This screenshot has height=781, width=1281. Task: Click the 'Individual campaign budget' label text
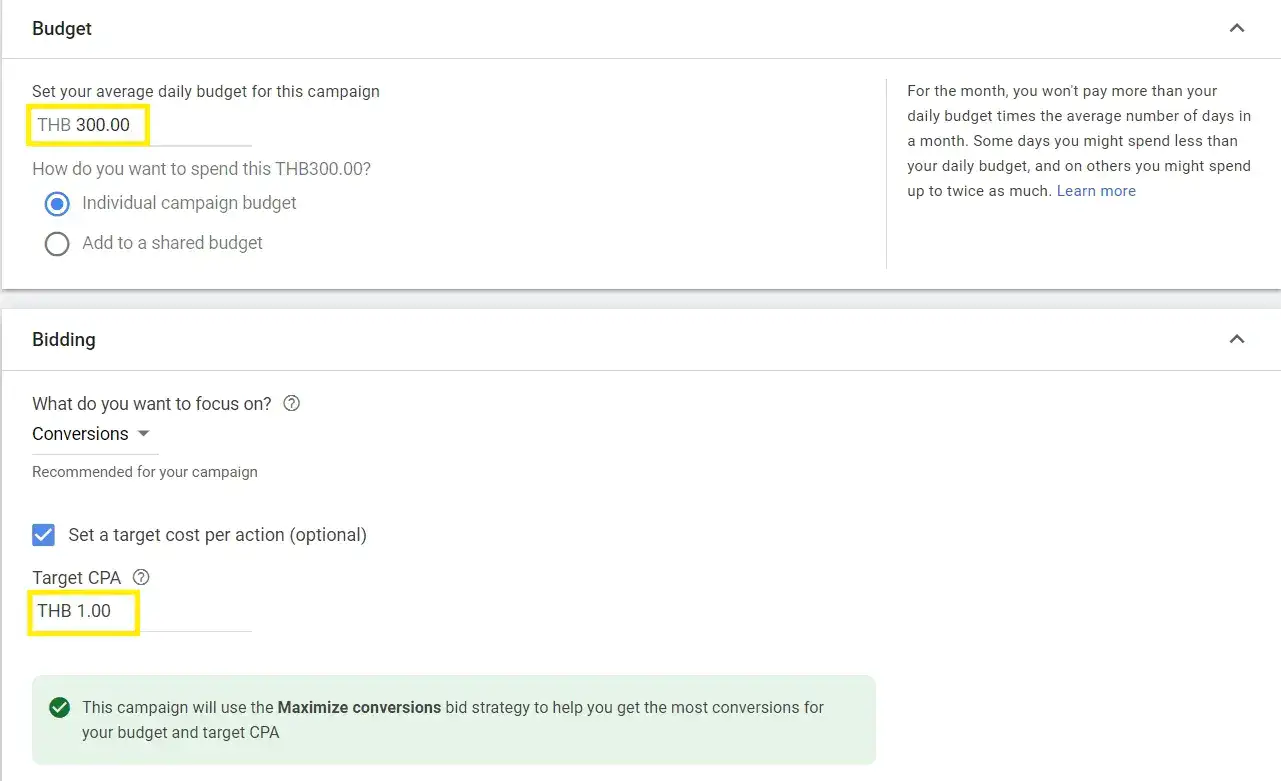pyautogui.click(x=189, y=203)
